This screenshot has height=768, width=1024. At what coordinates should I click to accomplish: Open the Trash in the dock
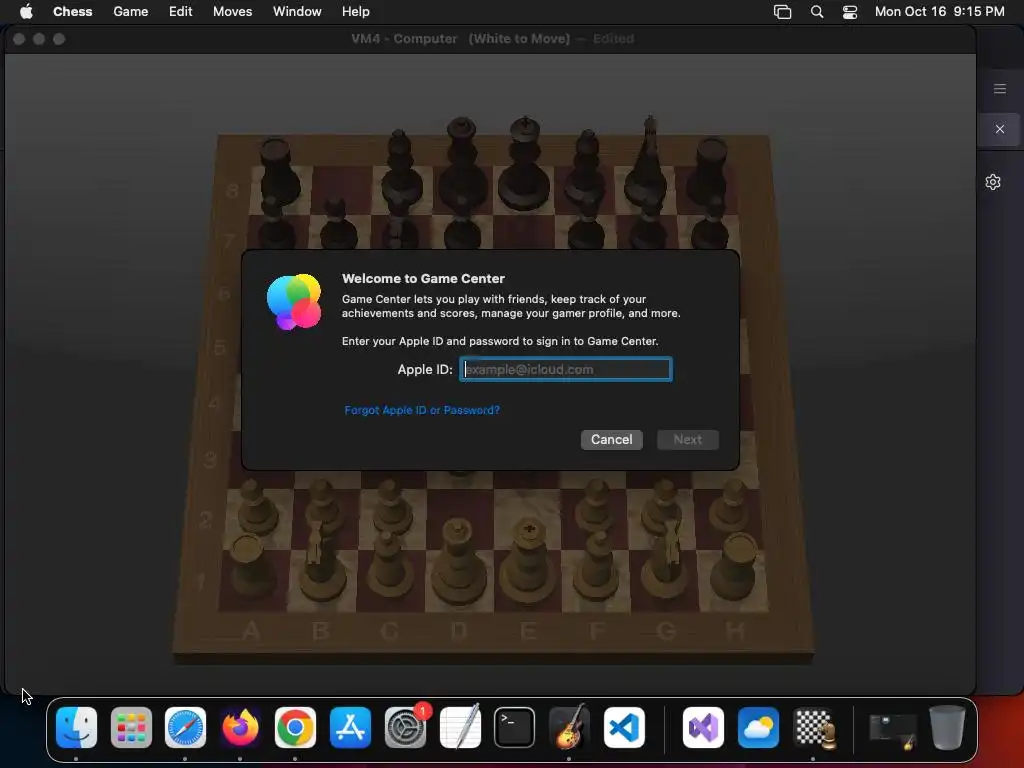(947, 728)
